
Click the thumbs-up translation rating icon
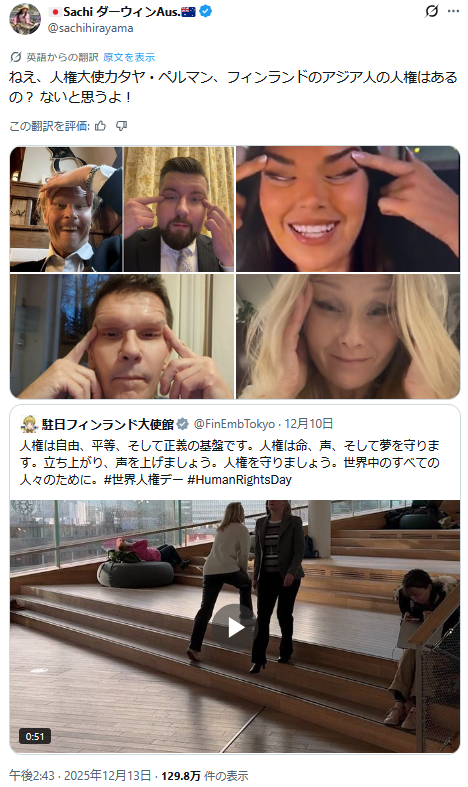pos(100,126)
